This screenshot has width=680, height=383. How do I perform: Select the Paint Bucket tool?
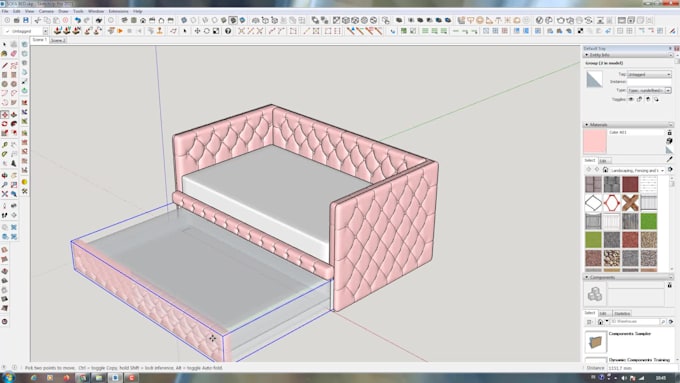(x=4, y=54)
